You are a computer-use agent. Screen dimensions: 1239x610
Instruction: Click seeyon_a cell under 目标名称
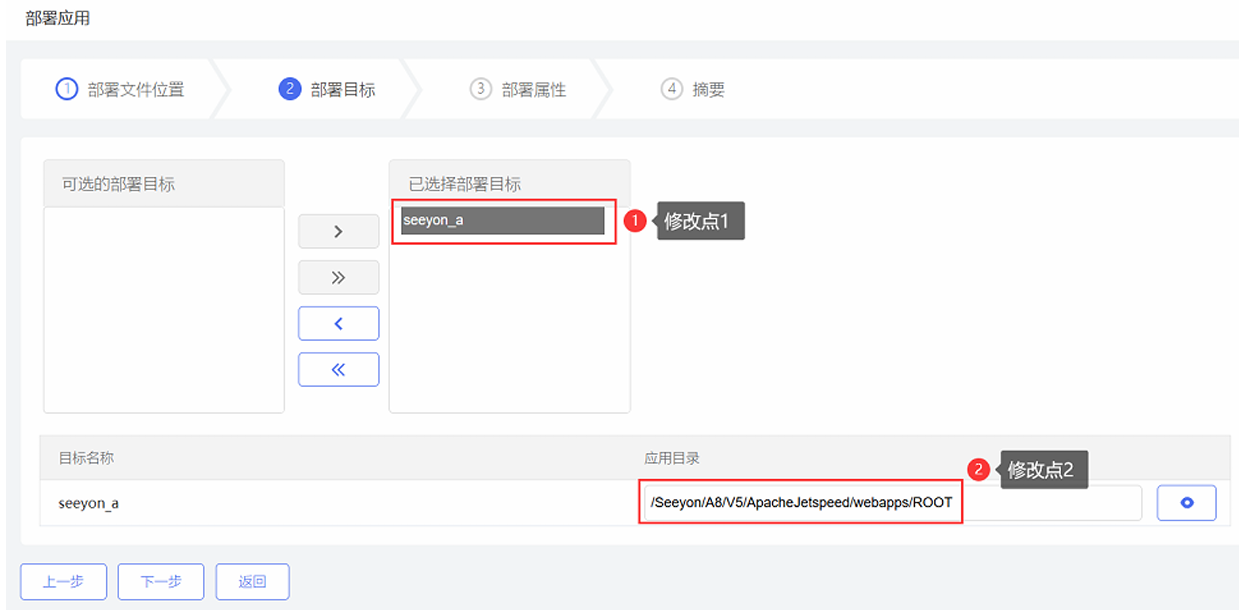click(x=89, y=503)
